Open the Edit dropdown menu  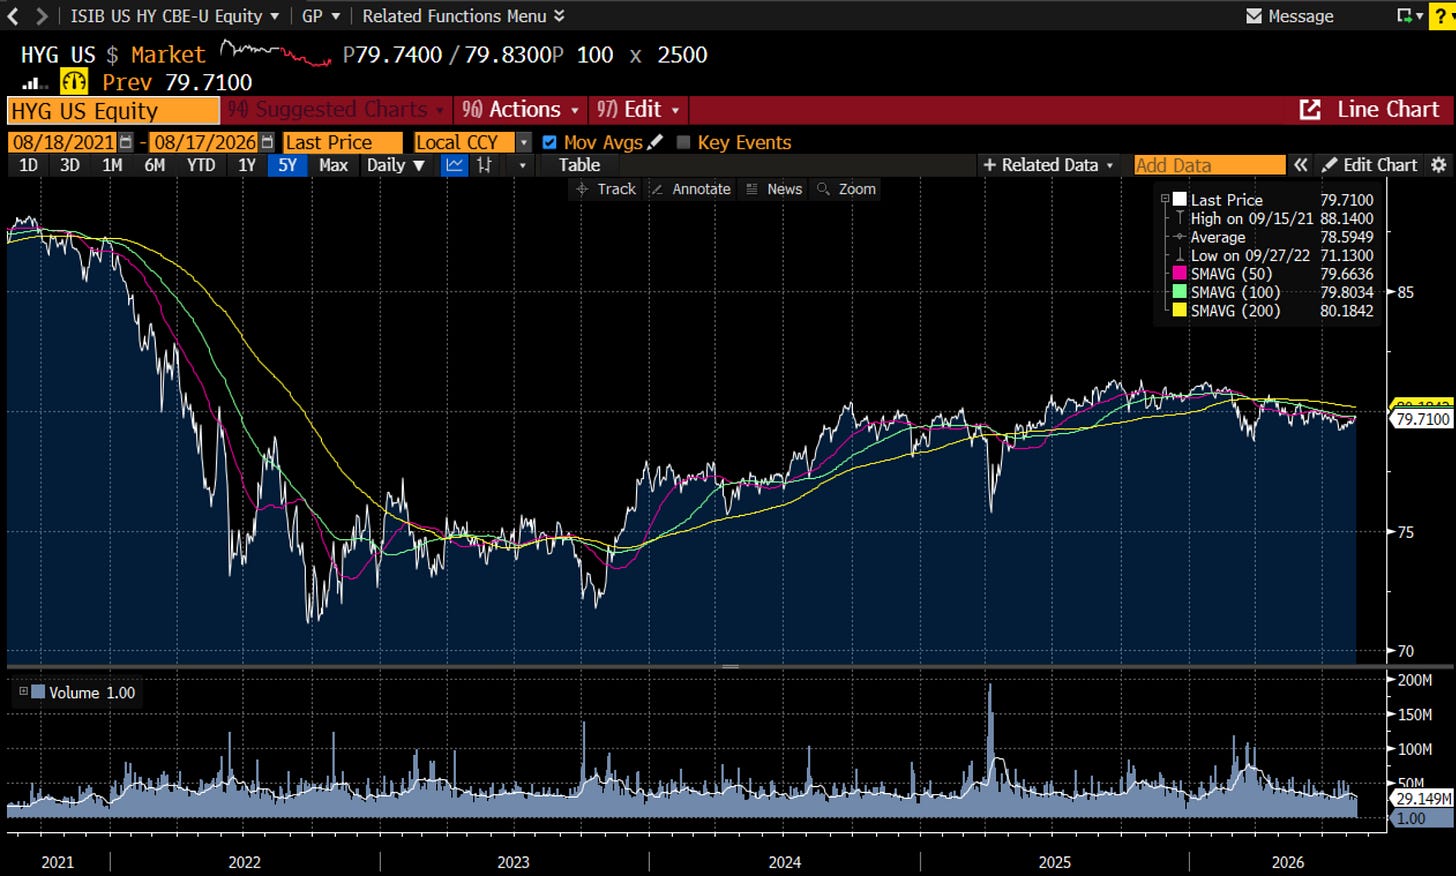click(x=638, y=110)
